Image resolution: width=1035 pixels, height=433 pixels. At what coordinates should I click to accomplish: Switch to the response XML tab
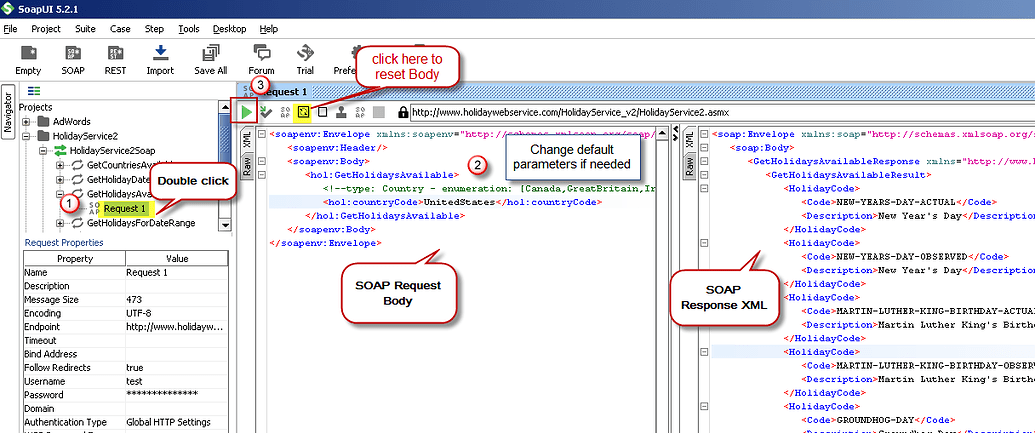688,141
